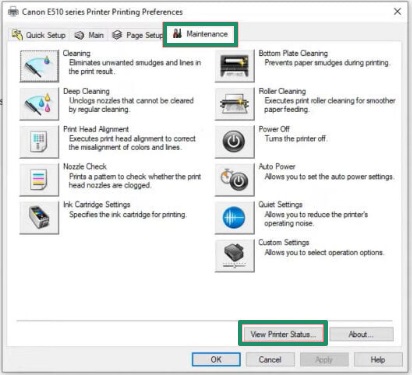Click the 'Nozzle Check' label text
Viewport: 412px width, 375px height.
(85, 166)
